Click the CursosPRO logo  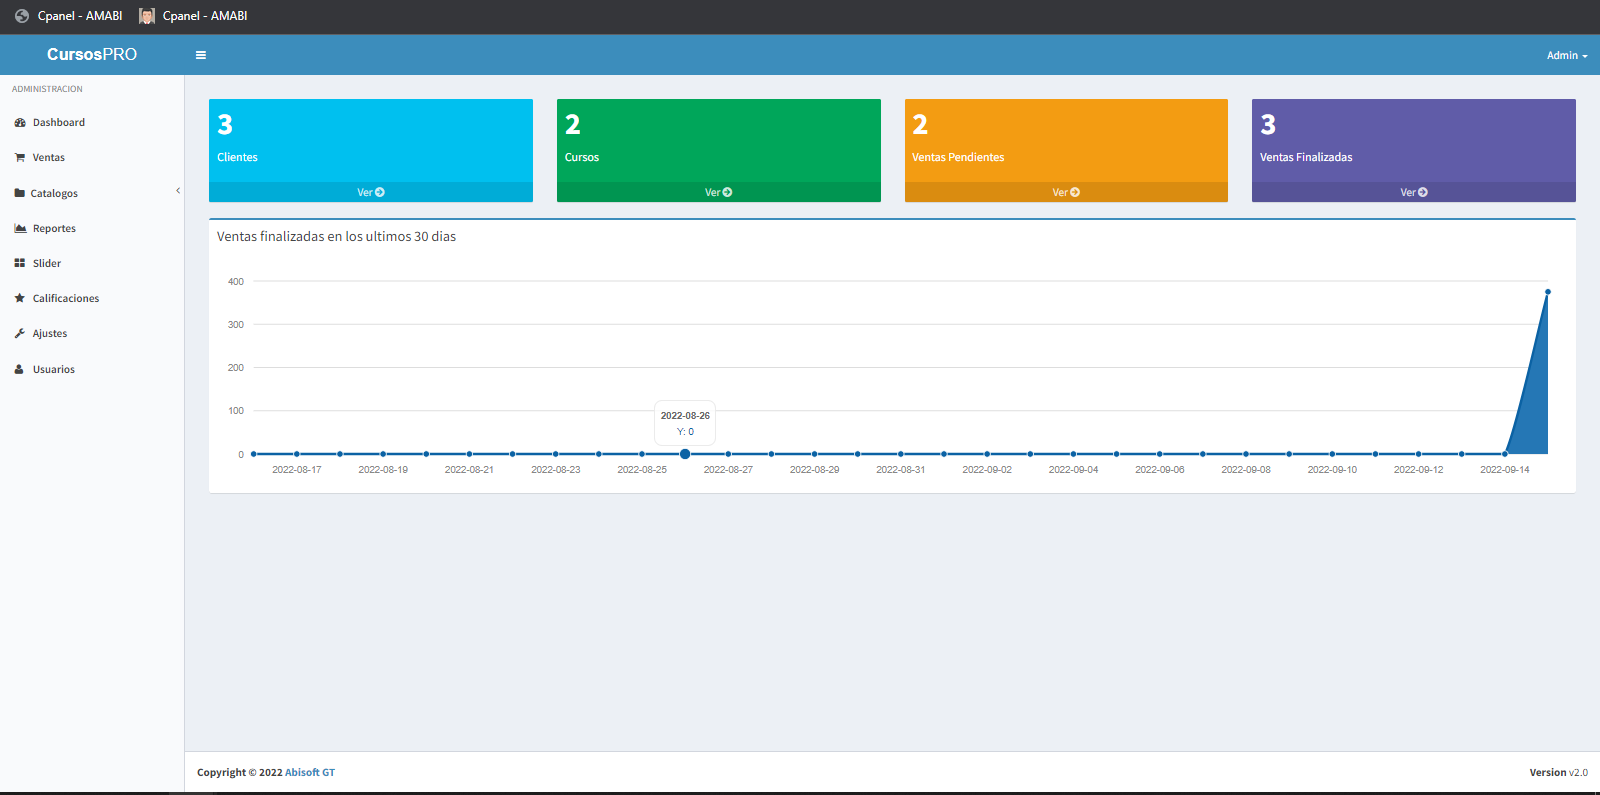coord(92,55)
